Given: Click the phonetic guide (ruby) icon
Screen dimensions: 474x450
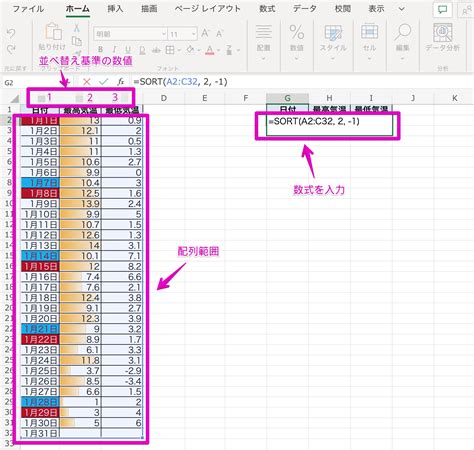Looking at the screenshot, I should (x=229, y=50).
